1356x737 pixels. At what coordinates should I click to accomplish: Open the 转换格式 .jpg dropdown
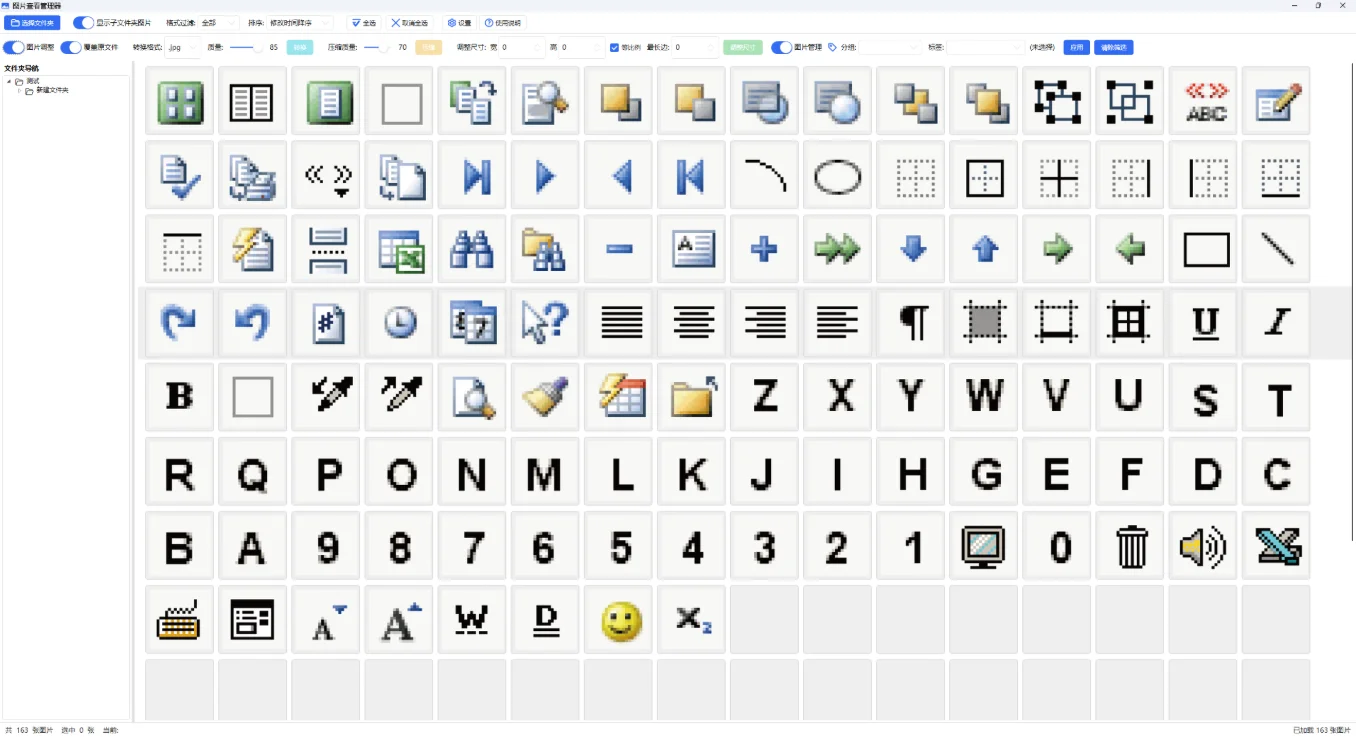[182, 47]
